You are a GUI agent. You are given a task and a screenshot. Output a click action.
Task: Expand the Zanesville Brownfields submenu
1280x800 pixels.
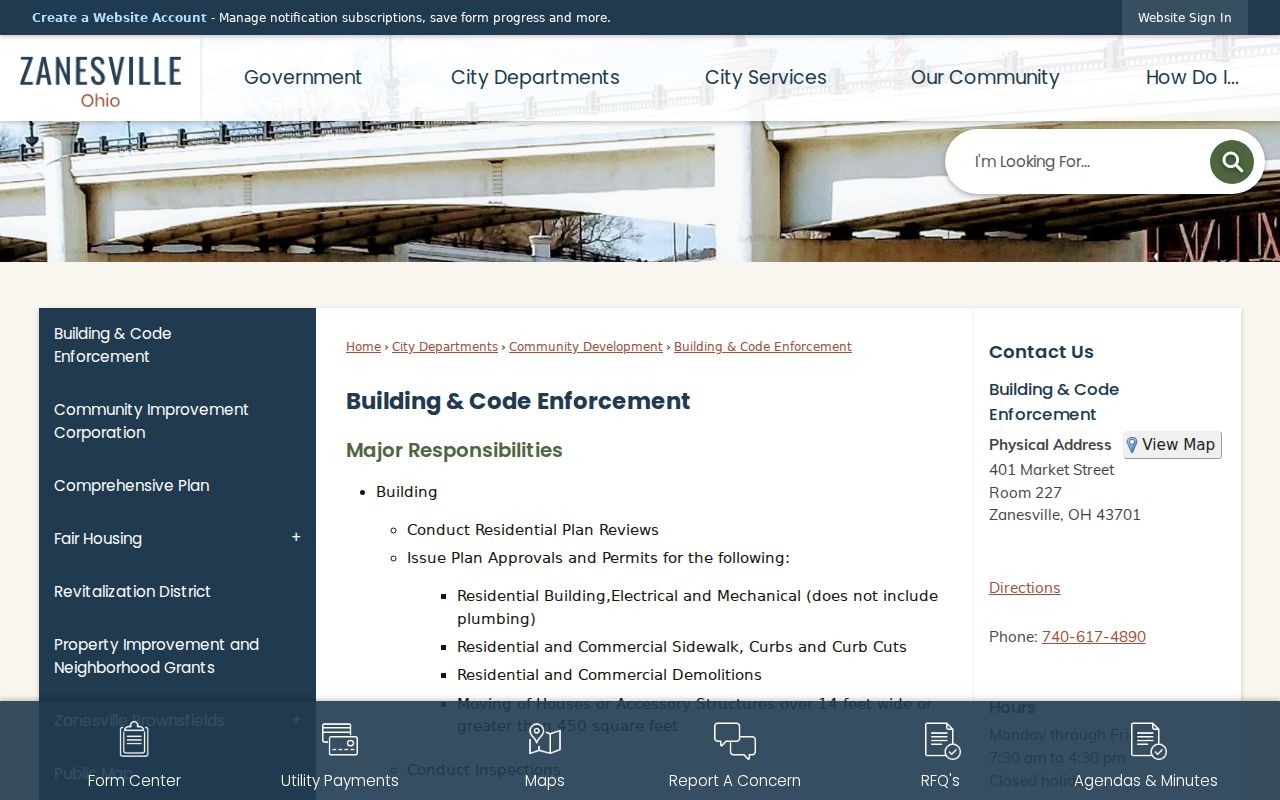(x=296, y=720)
